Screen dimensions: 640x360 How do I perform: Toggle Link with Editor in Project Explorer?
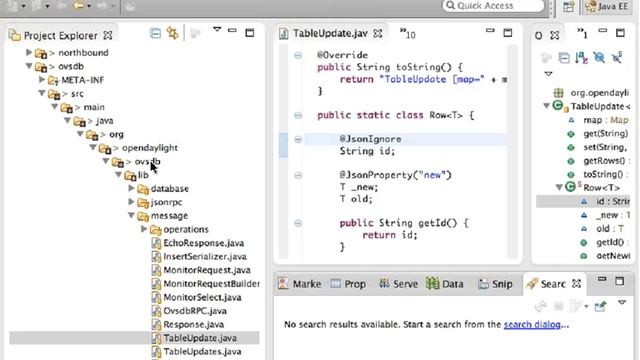coord(173,33)
